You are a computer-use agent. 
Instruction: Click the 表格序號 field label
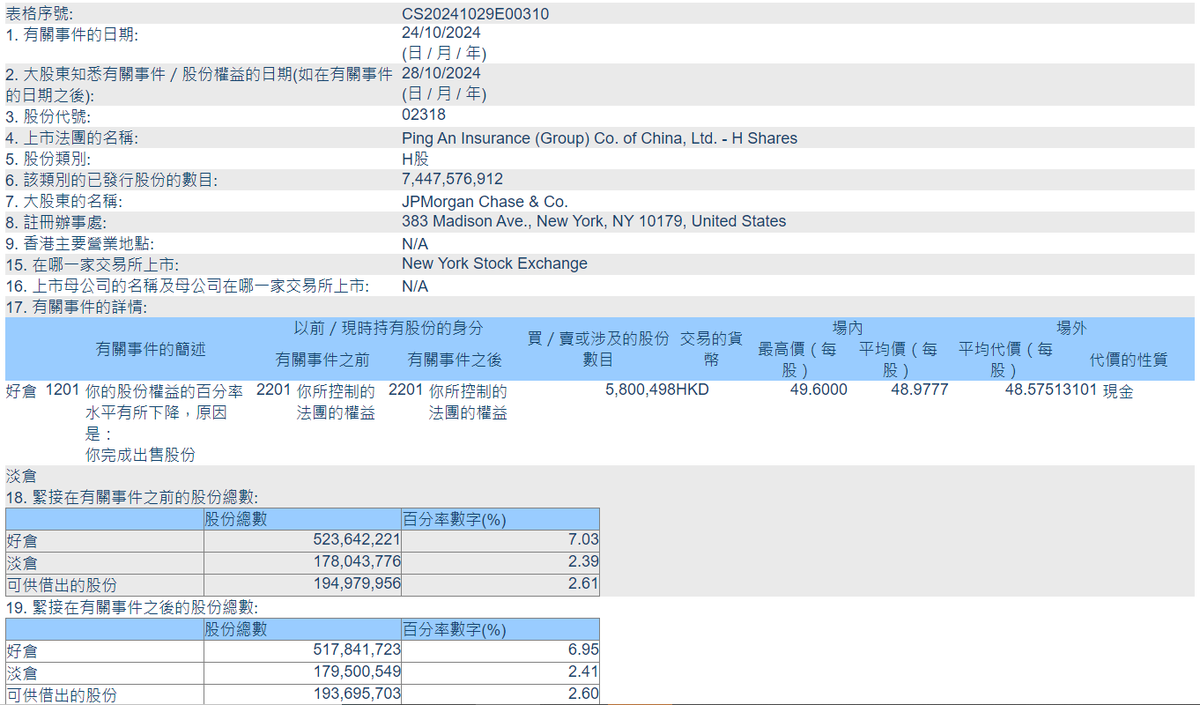pyautogui.click(x=39, y=14)
